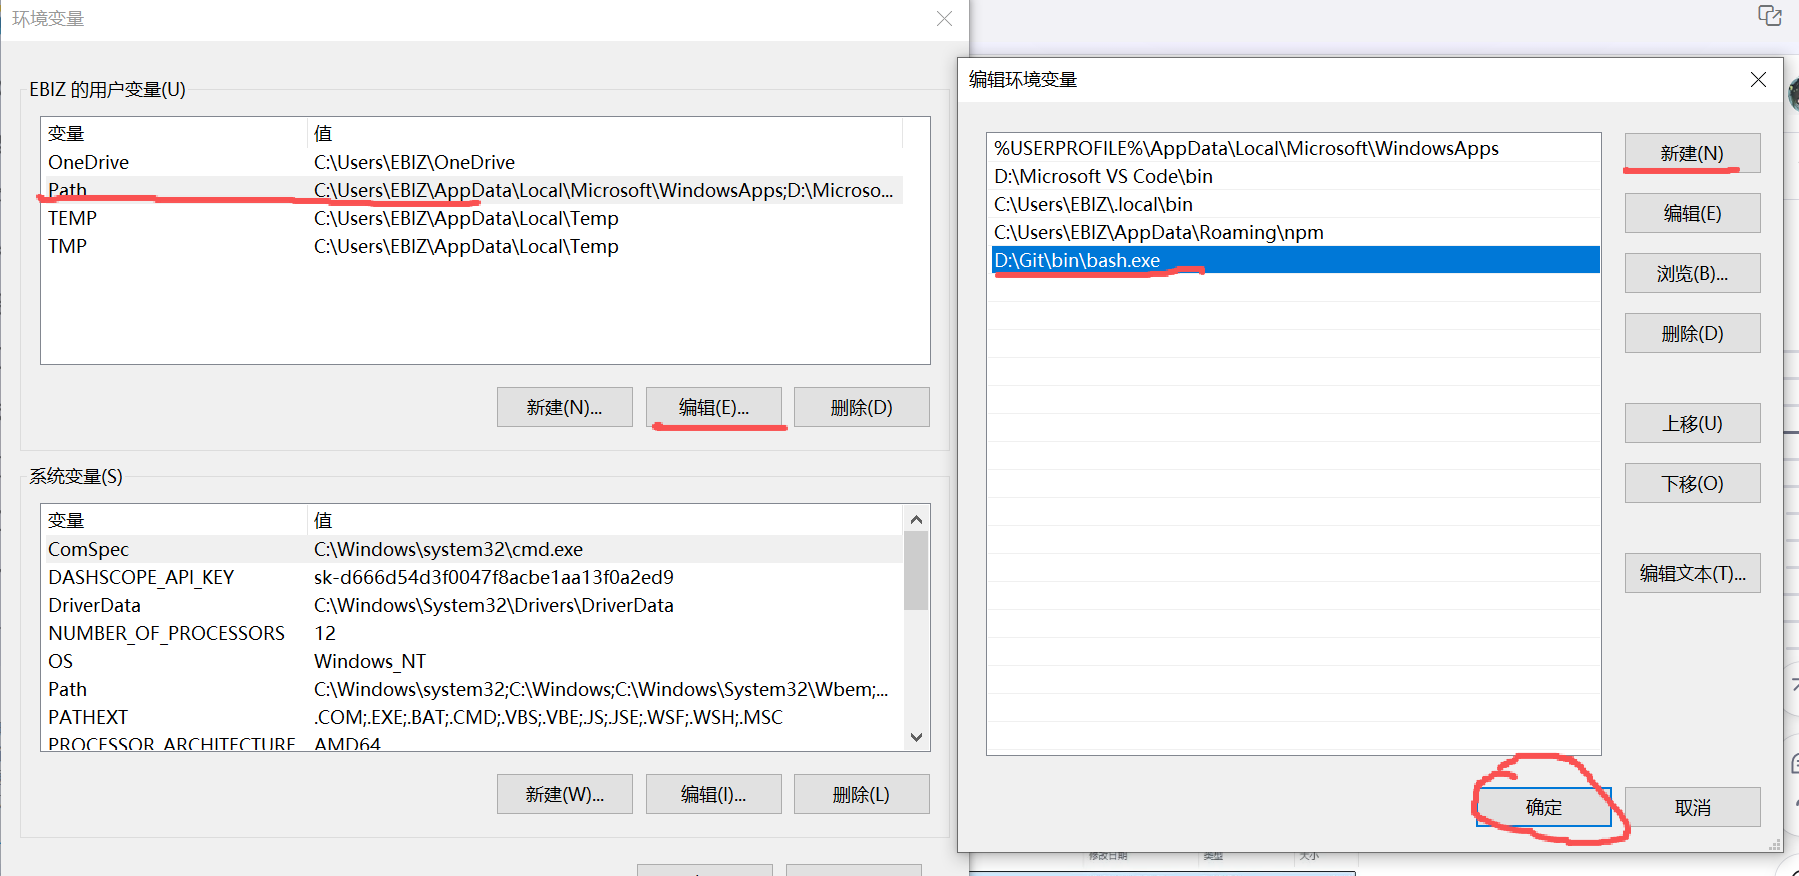
Task: Select the C:\Users\EBIZ\AppData\Roaming\npm entry
Action: pyautogui.click(x=1294, y=232)
